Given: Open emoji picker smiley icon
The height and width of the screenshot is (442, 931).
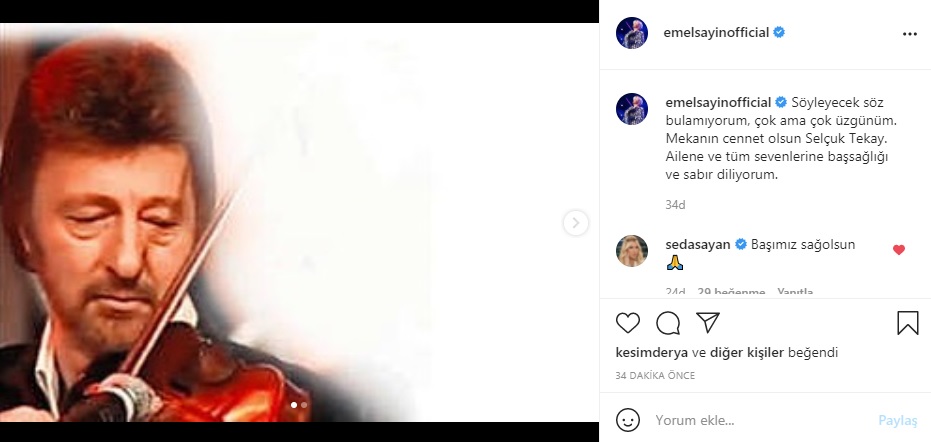Looking at the screenshot, I should pyautogui.click(x=628, y=420).
